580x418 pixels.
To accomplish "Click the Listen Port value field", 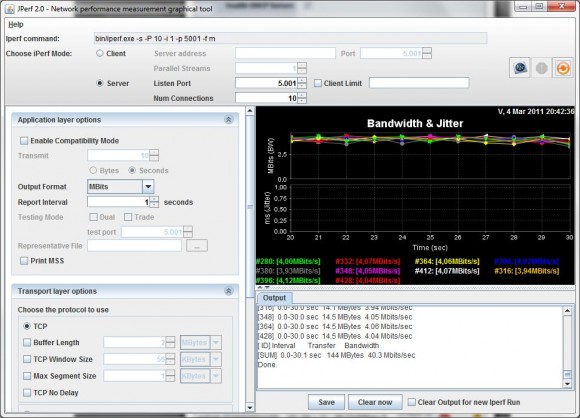I will point(266,83).
